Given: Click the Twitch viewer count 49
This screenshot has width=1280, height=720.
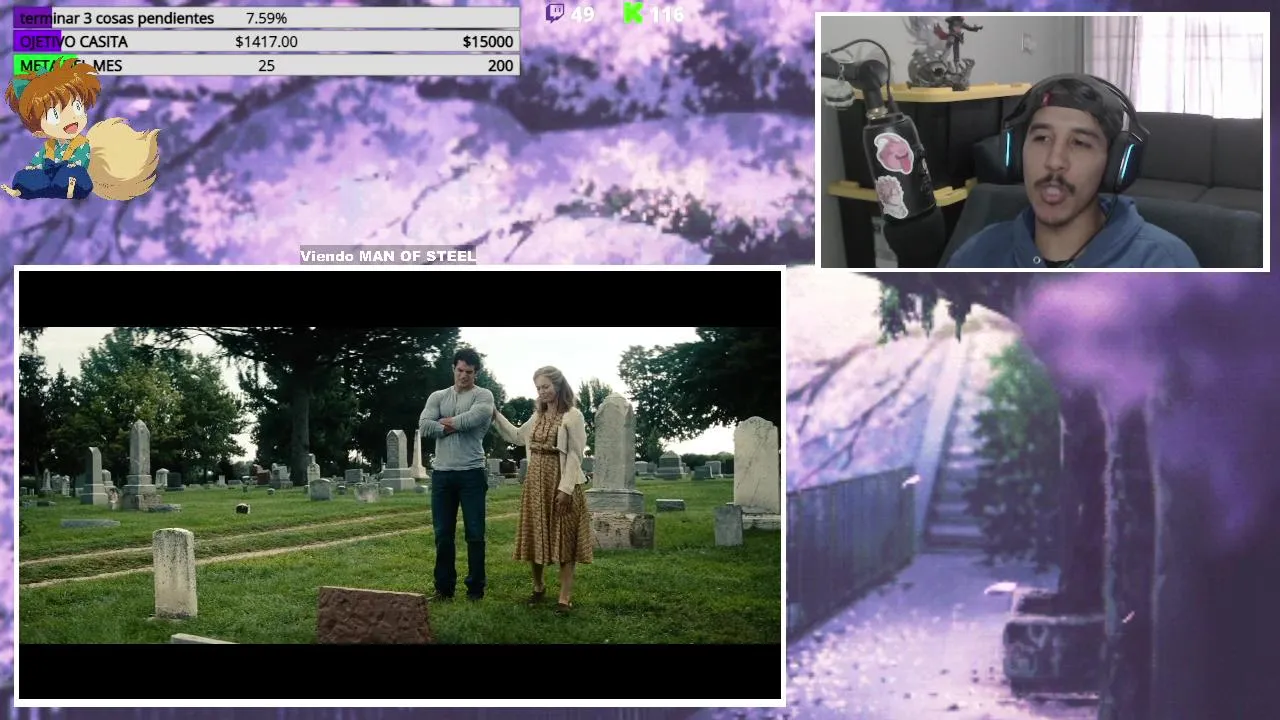Looking at the screenshot, I should pyautogui.click(x=582, y=14).
